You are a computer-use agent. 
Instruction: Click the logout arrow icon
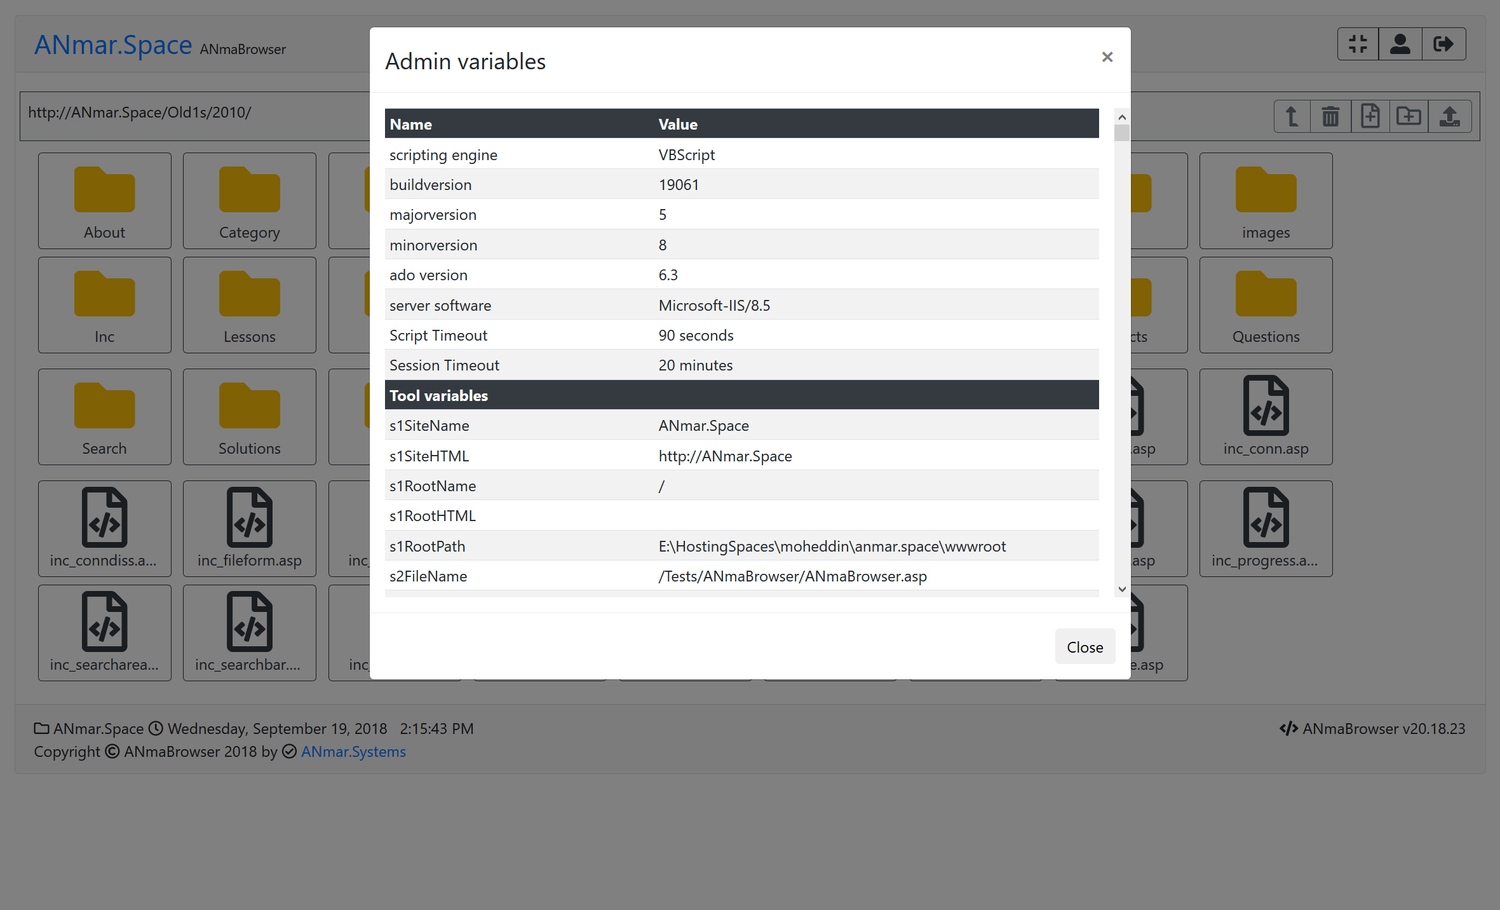(x=1443, y=44)
